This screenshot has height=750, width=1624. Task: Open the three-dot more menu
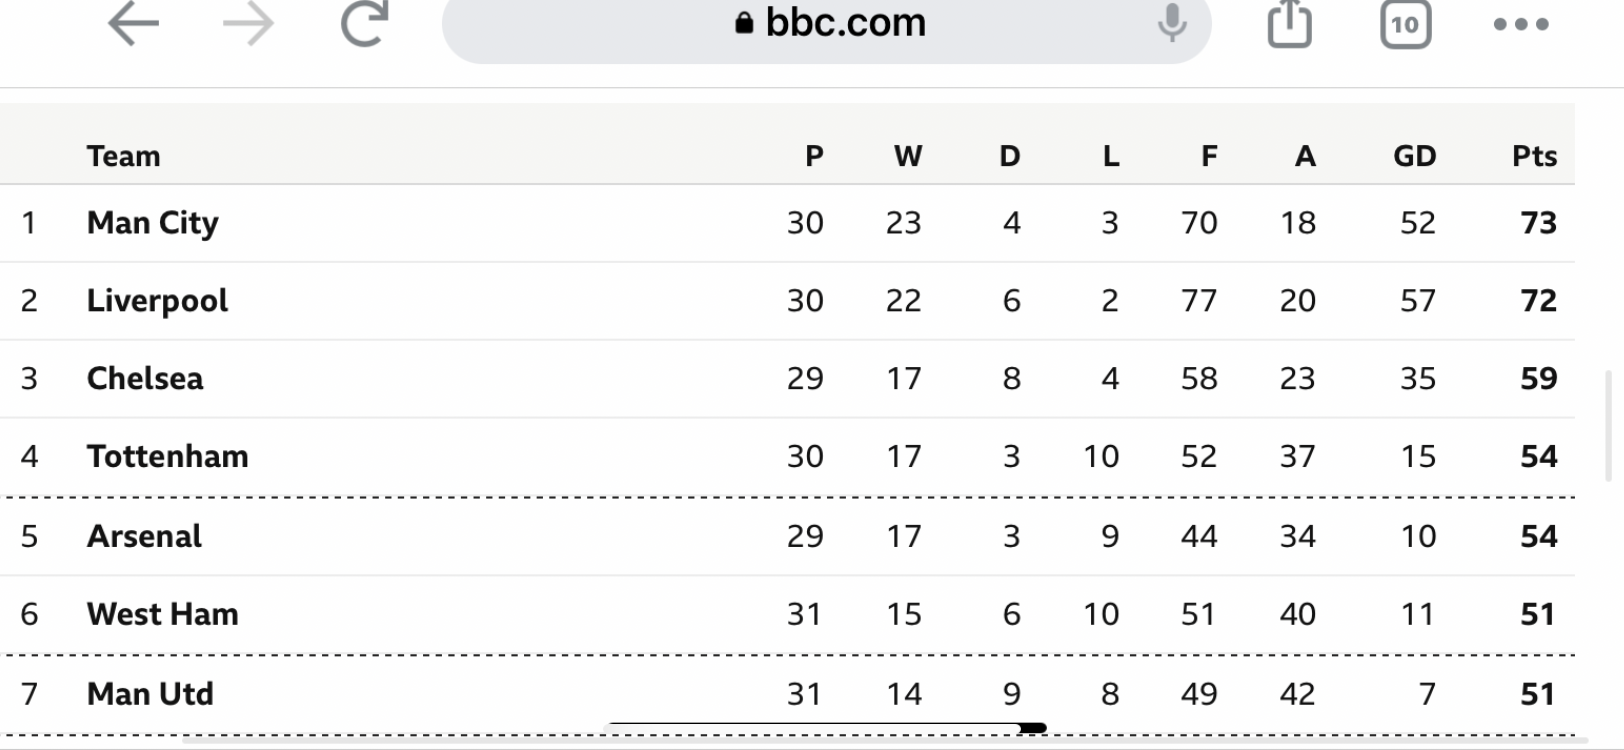(x=1521, y=24)
